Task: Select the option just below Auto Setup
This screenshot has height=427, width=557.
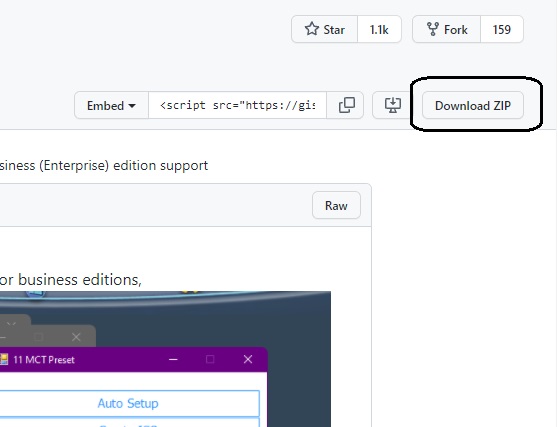Action: pos(128,422)
